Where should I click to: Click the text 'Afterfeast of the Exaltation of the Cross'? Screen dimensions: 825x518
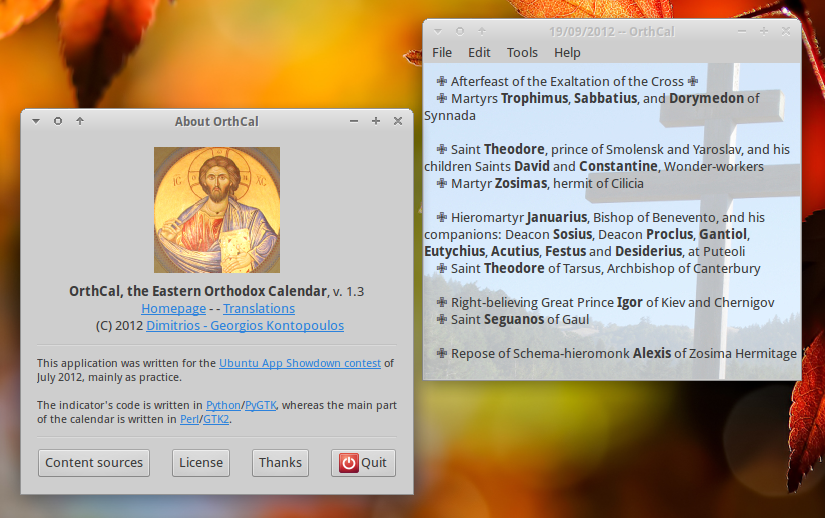pyautogui.click(x=567, y=82)
